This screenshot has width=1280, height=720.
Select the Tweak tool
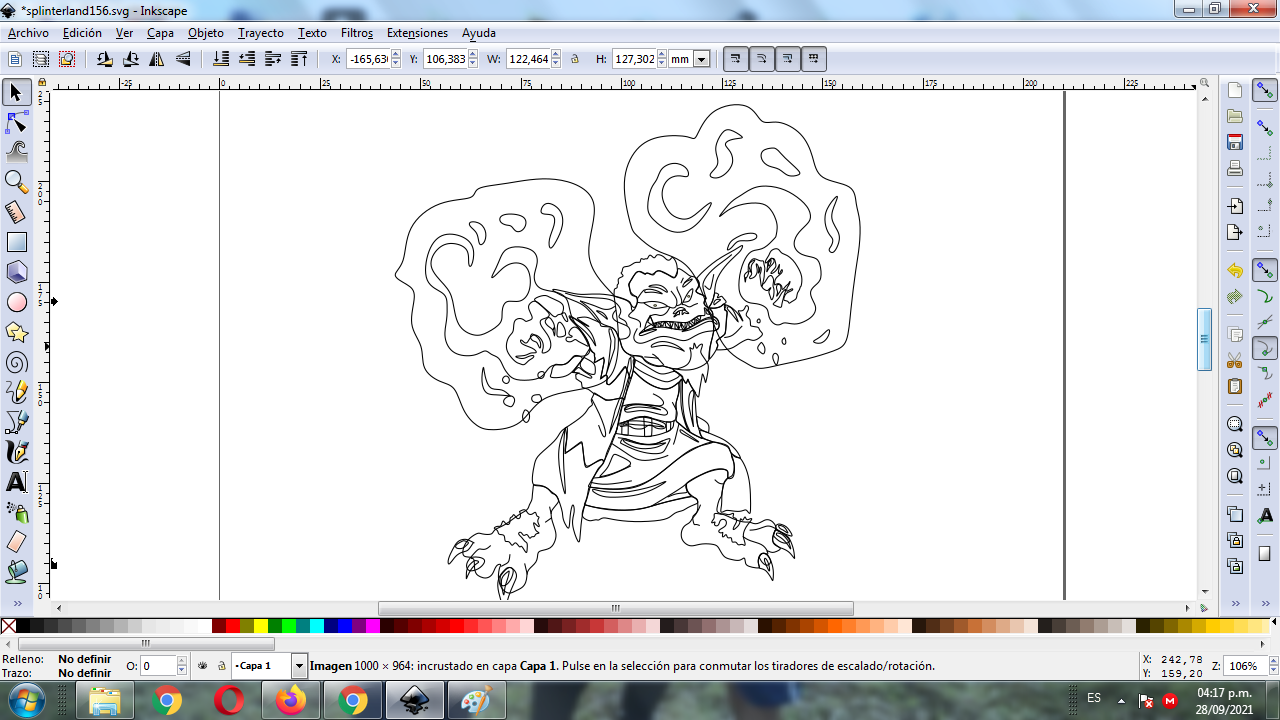[x=16, y=152]
